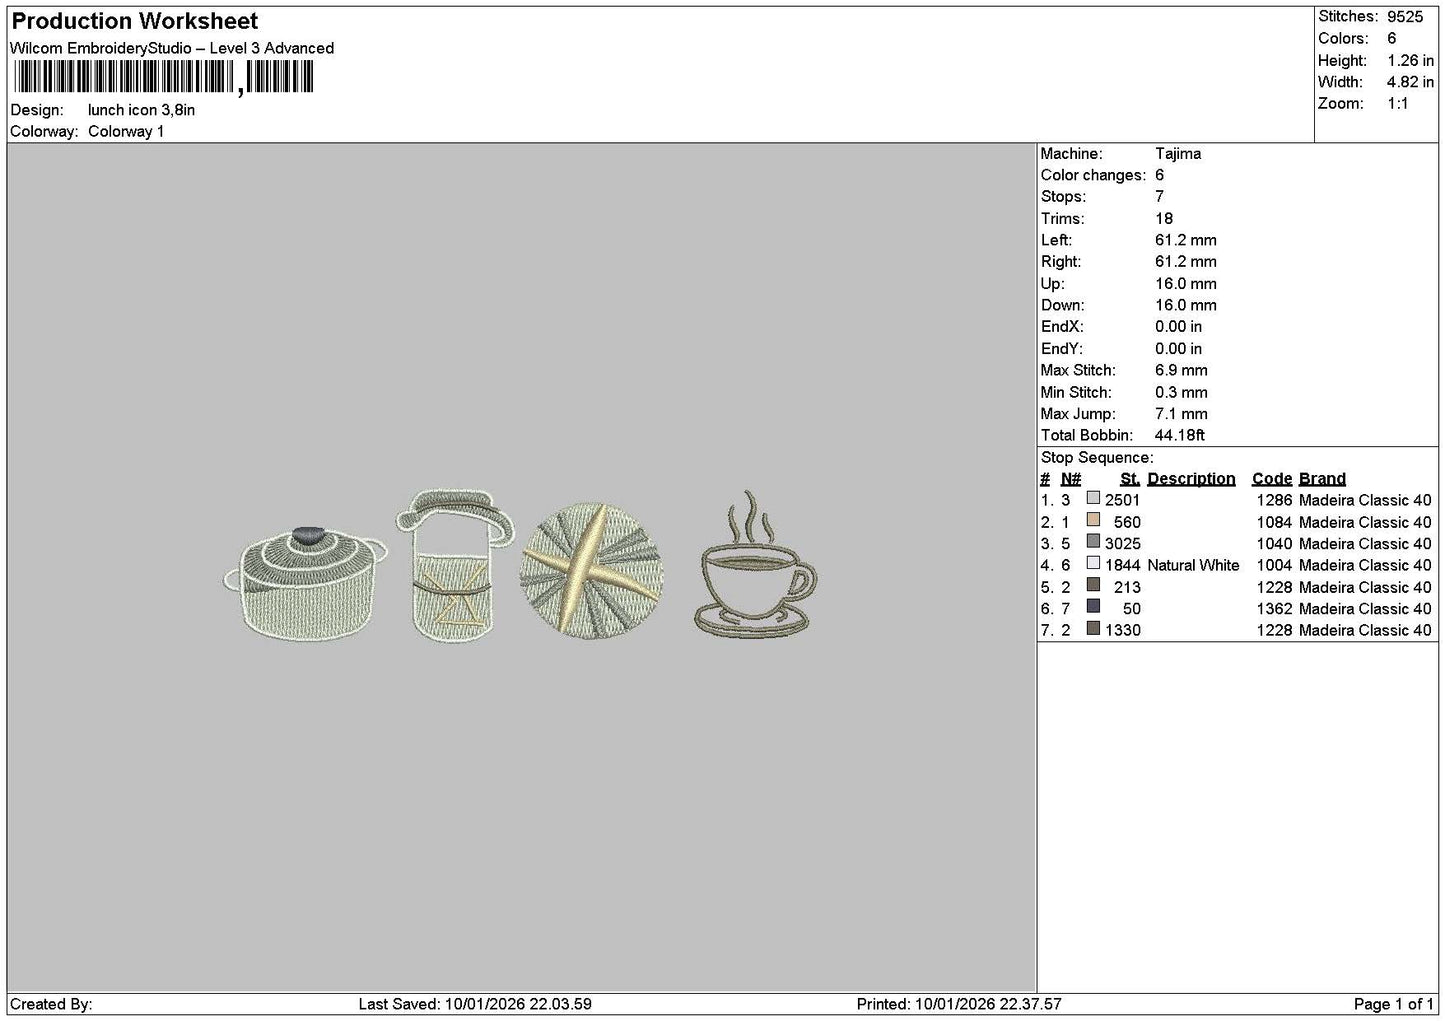The height and width of the screenshot is (1021, 1445).
Task: Click the Stitches value 9525
Action: pyautogui.click(x=1404, y=16)
